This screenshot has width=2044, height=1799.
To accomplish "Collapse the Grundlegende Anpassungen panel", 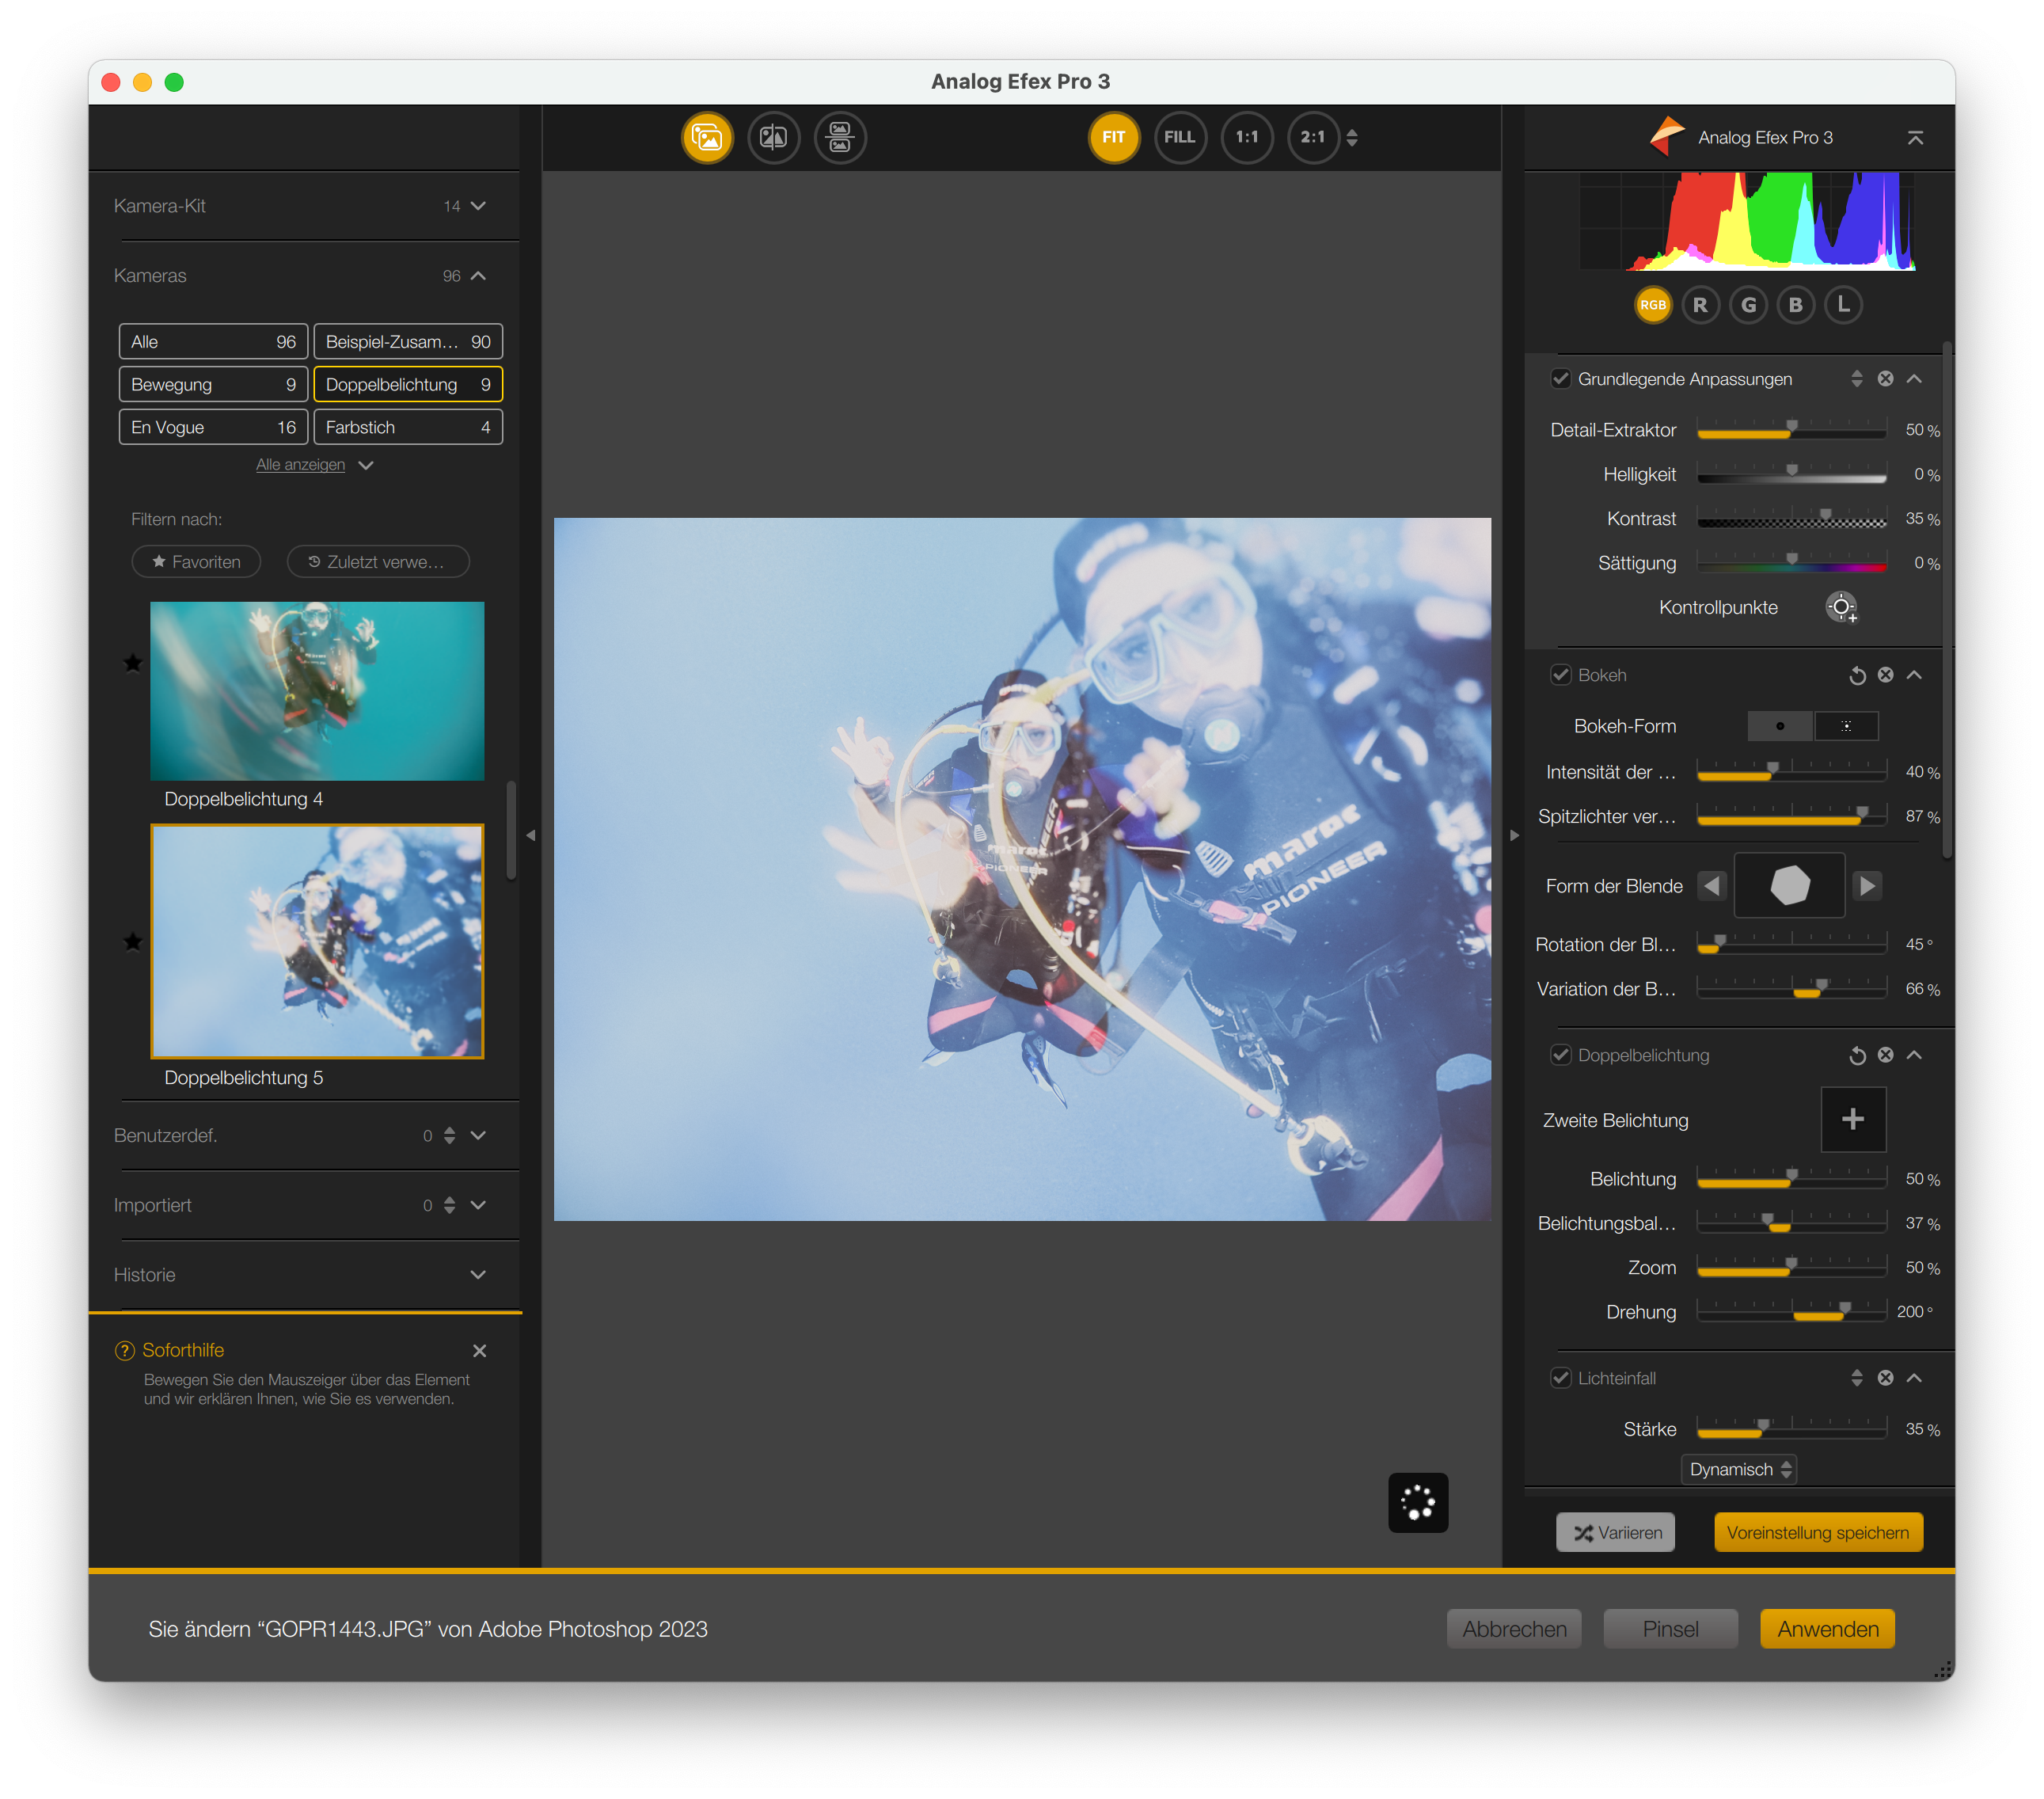I will pos(1914,379).
